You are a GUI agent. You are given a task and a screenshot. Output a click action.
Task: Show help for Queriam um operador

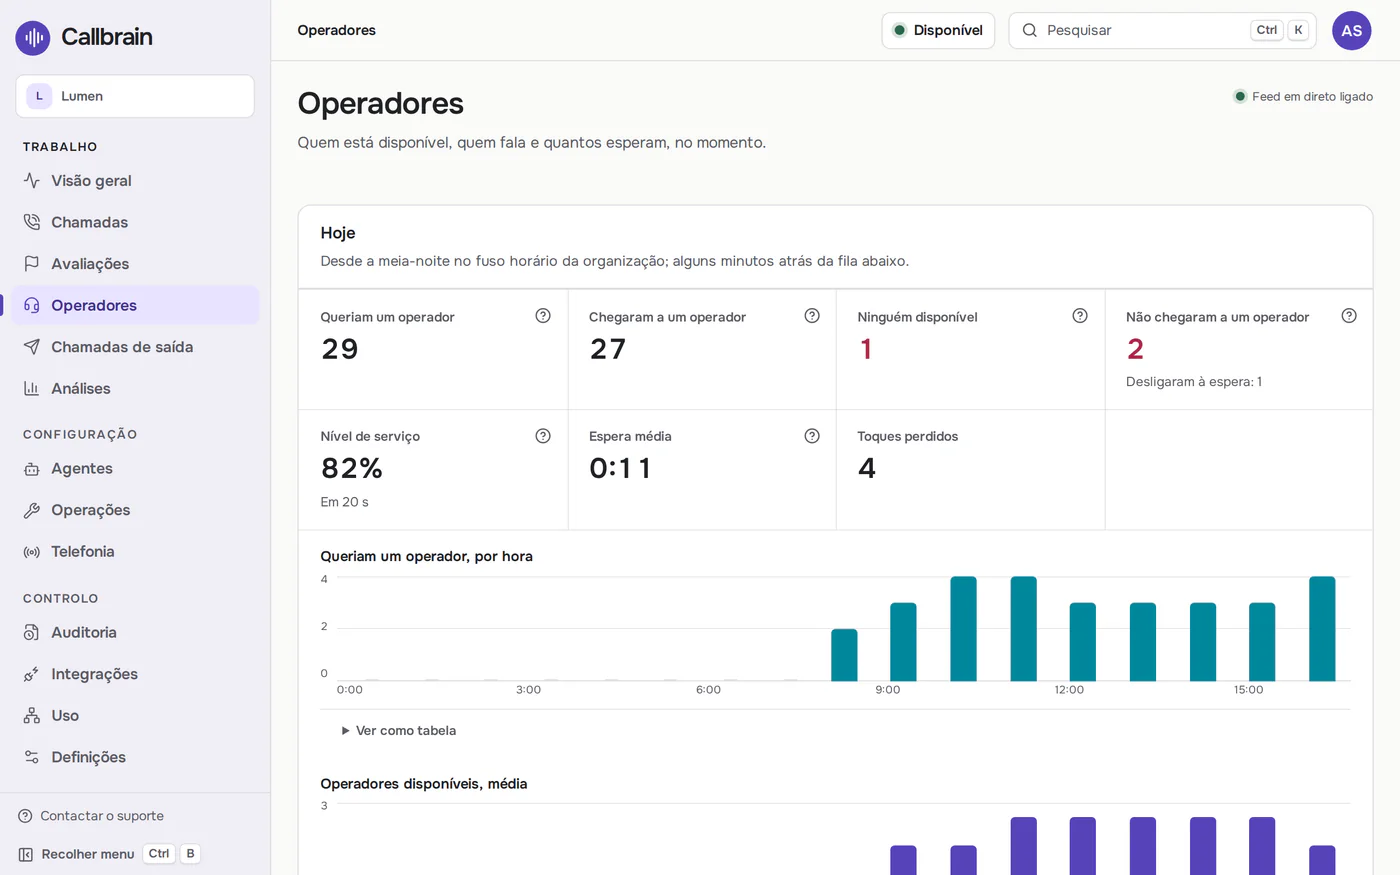click(x=543, y=316)
